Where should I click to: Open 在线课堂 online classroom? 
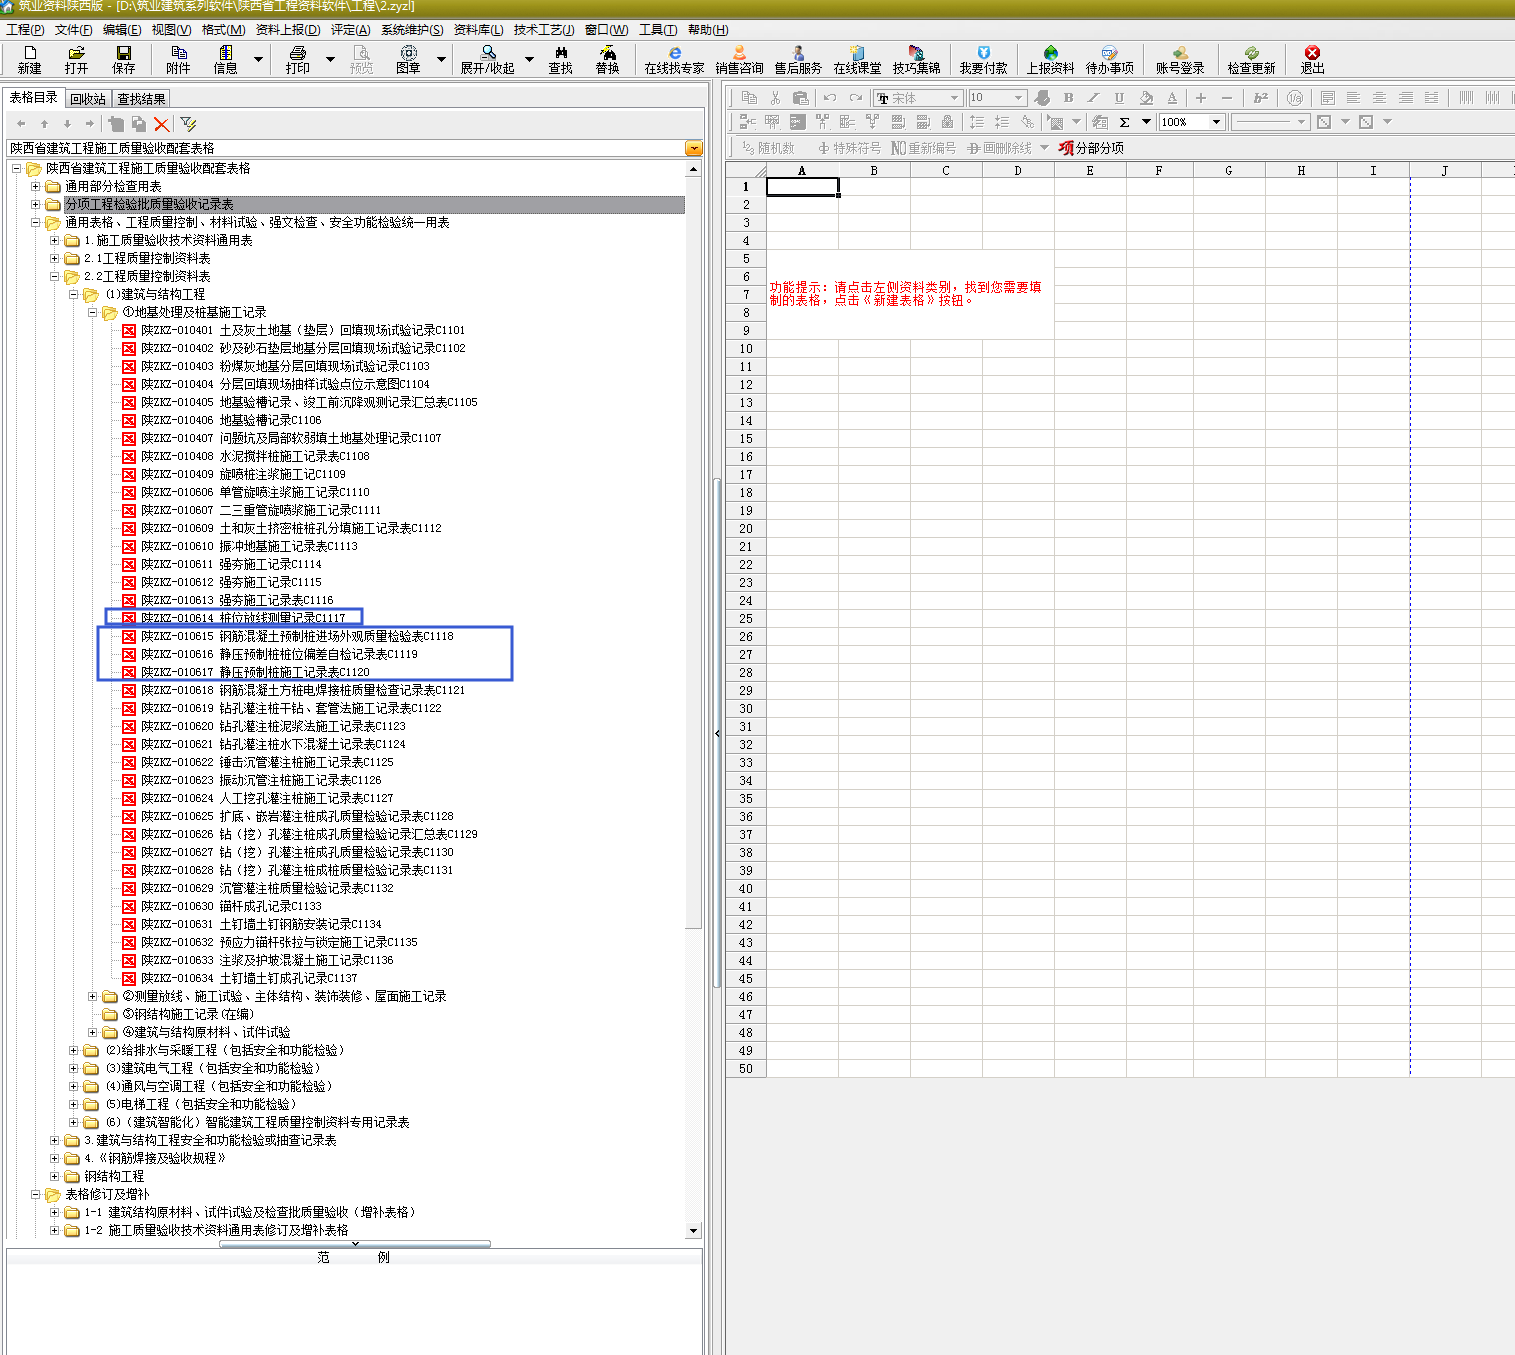click(858, 60)
